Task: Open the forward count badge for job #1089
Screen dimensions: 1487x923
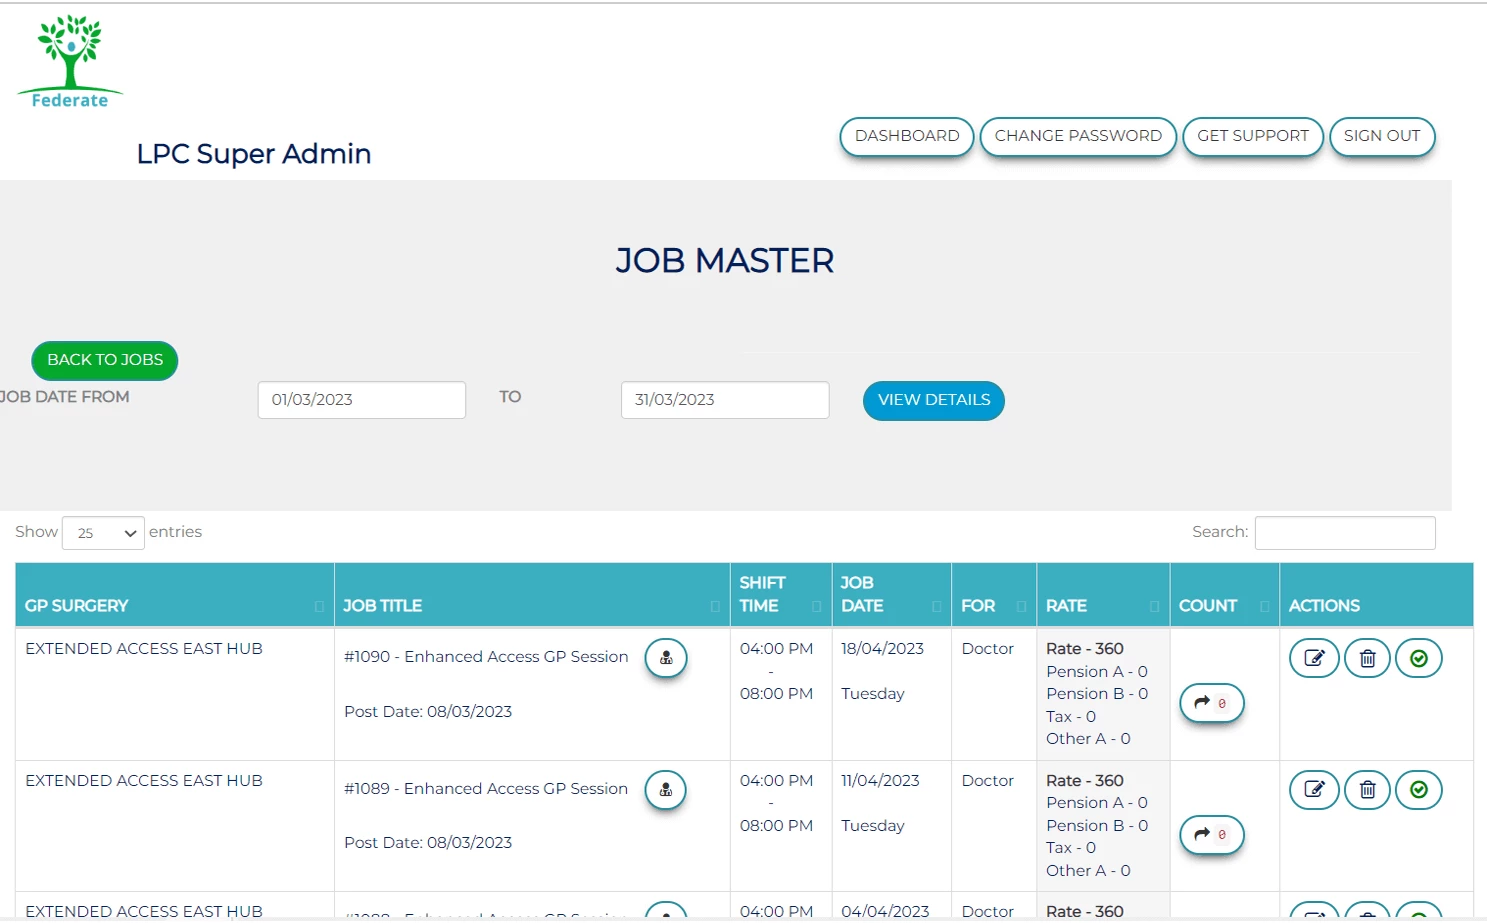Action: pos(1211,835)
